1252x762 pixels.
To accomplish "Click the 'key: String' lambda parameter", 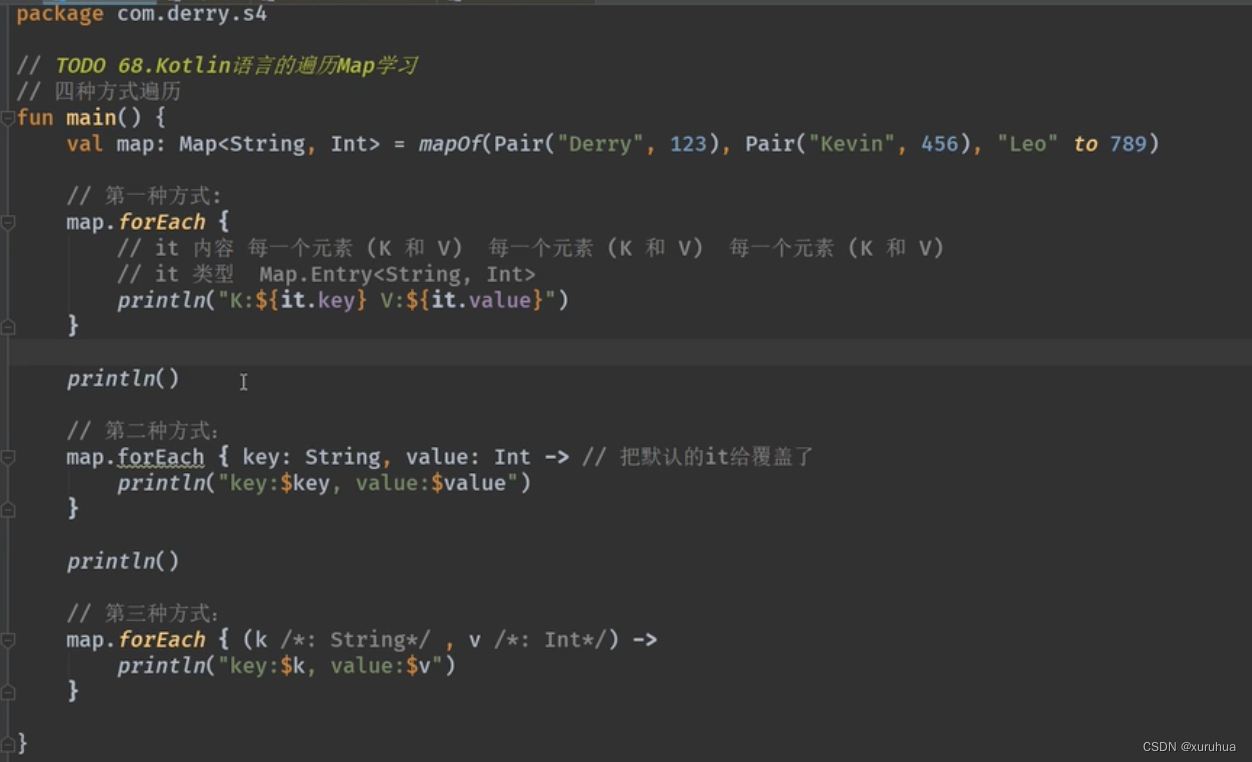I will pyautogui.click(x=311, y=457).
